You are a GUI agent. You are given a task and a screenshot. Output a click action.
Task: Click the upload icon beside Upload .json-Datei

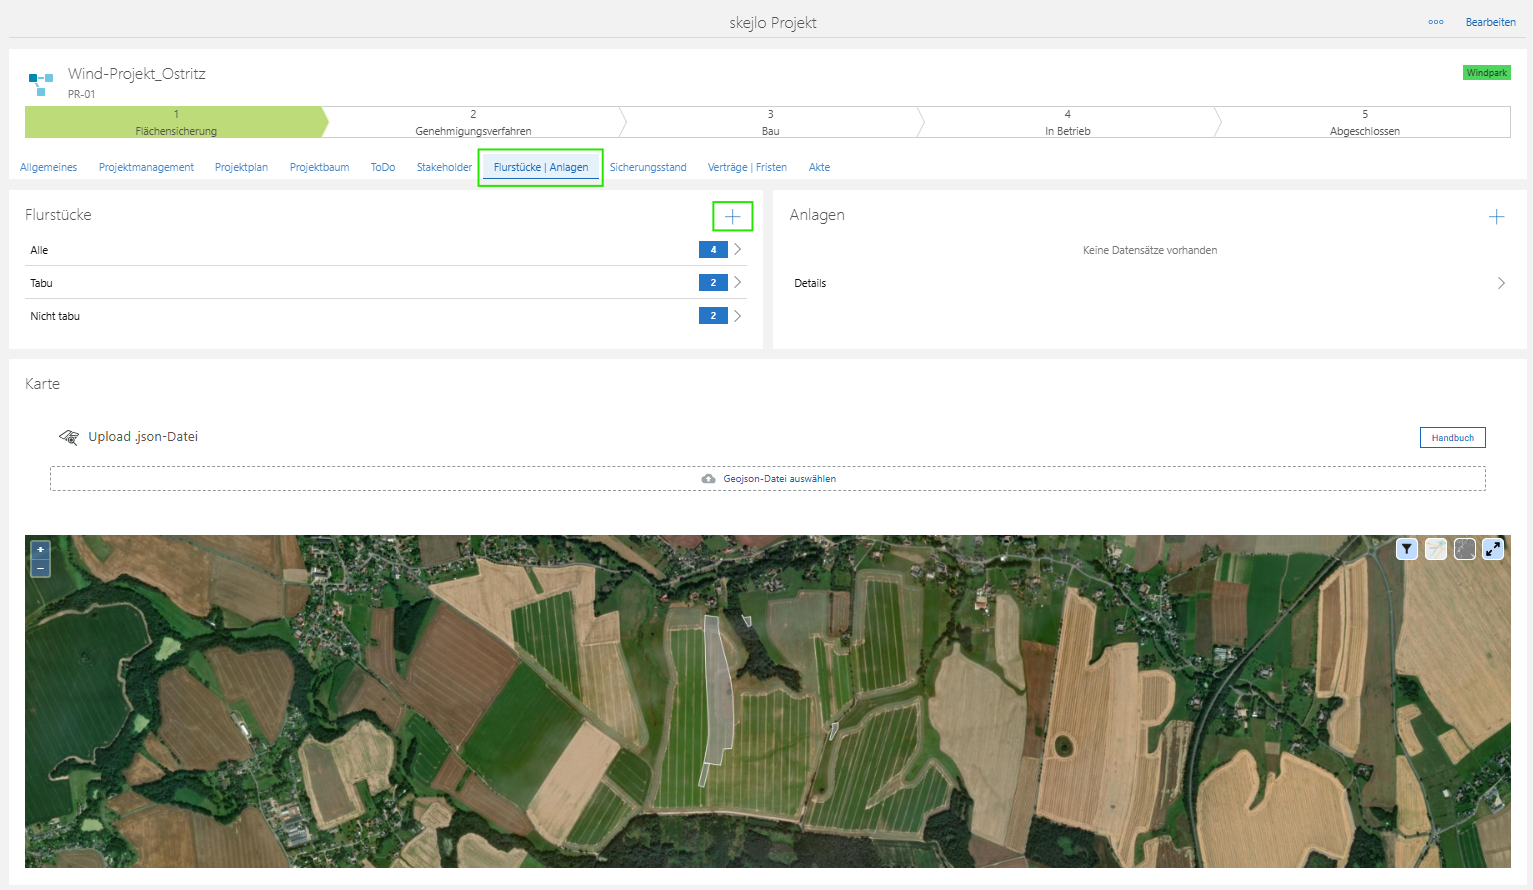[x=69, y=437]
